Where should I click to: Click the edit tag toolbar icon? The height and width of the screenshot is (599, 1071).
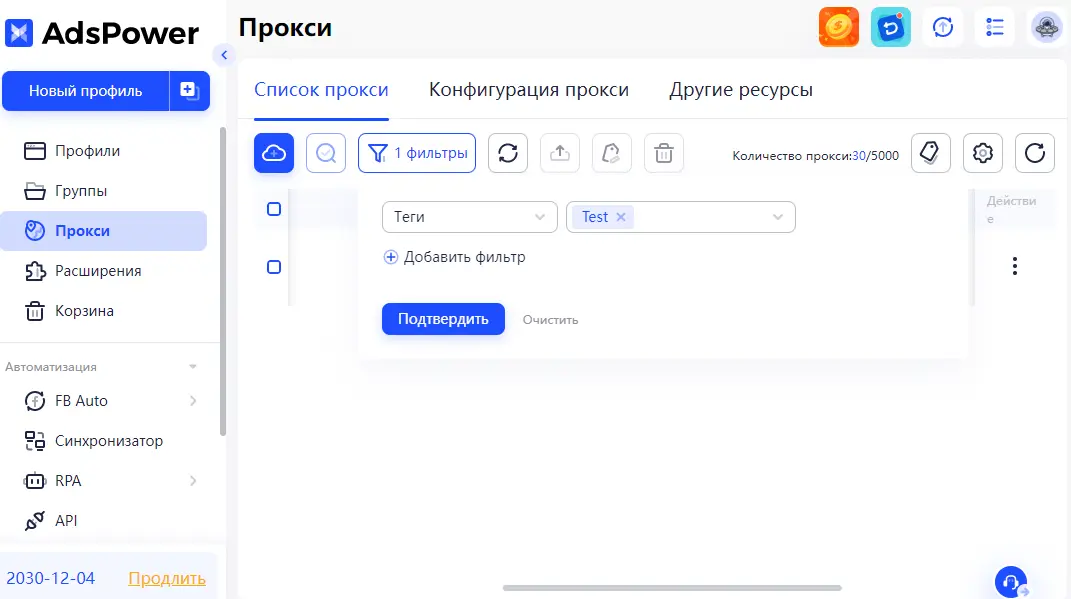611,153
